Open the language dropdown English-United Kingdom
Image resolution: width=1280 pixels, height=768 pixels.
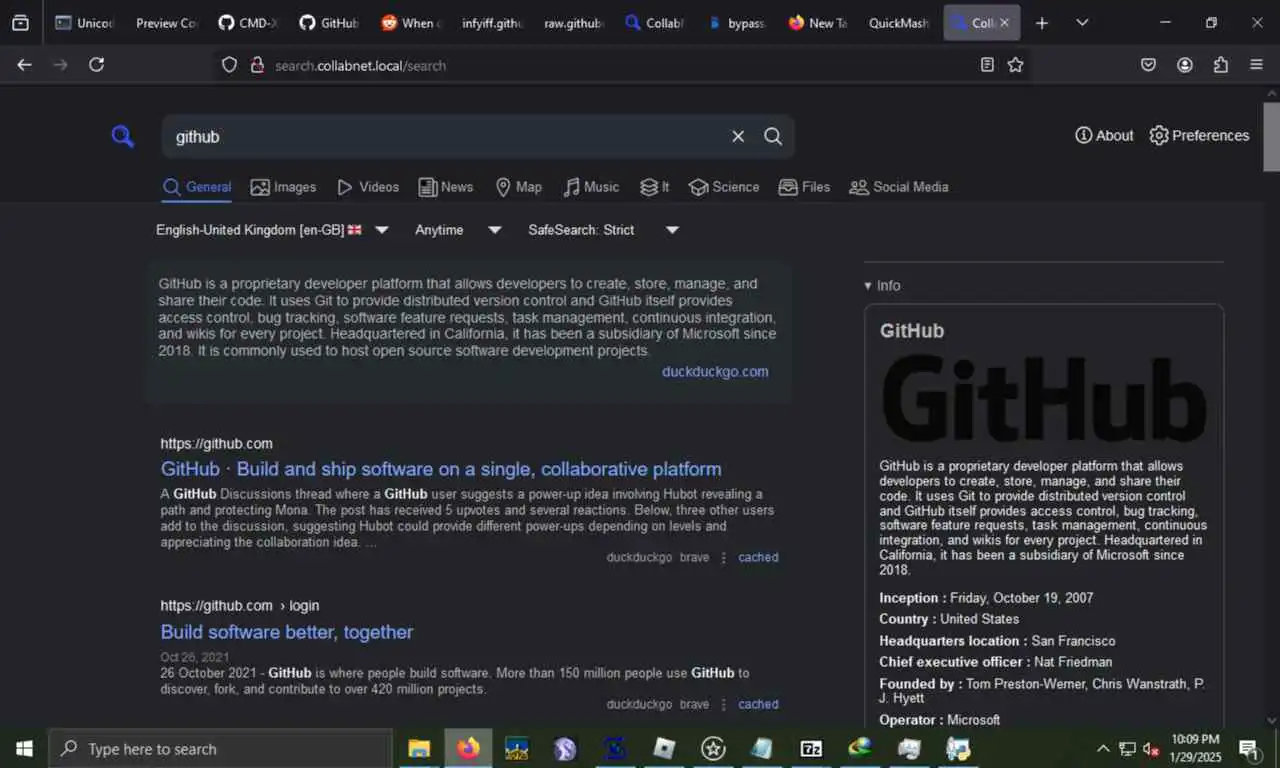click(272, 230)
